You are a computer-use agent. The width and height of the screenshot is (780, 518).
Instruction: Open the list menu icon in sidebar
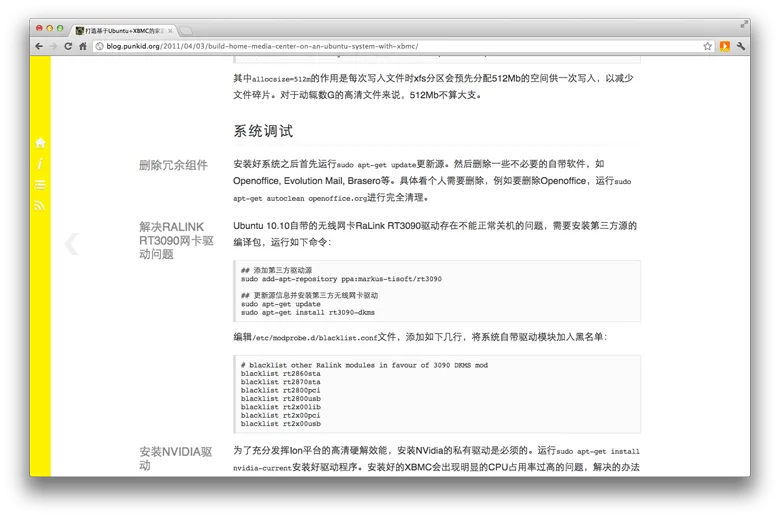pos(40,185)
